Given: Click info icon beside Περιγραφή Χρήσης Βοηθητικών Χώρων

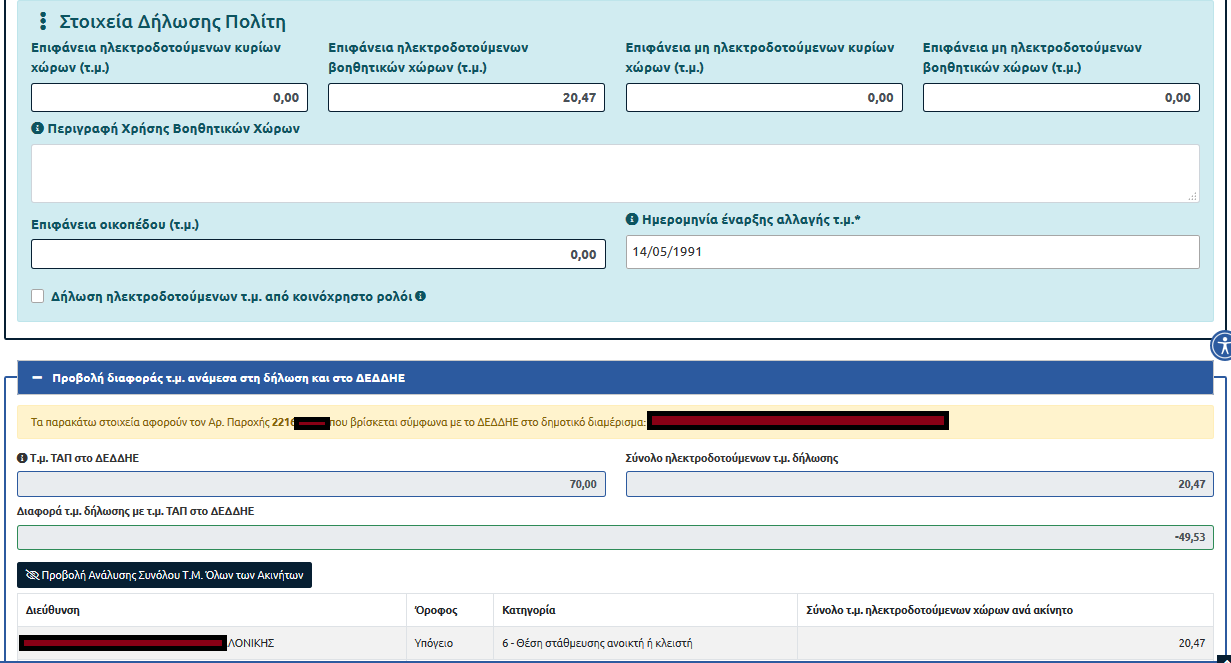Looking at the screenshot, I should click(38, 129).
